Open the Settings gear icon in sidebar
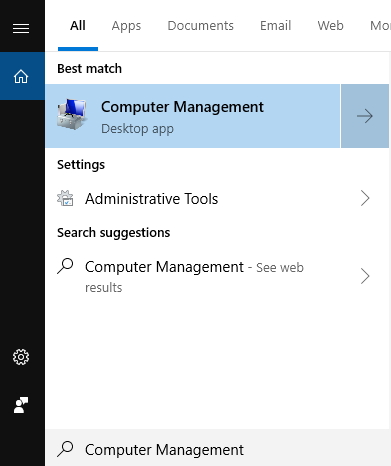This screenshot has width=391, height=466. [x=21, y=357]
